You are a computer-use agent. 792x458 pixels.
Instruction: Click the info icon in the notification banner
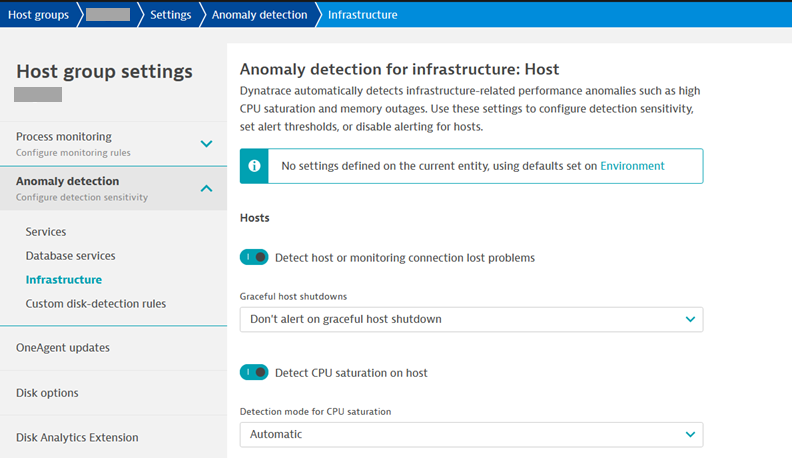pos(254,166)
